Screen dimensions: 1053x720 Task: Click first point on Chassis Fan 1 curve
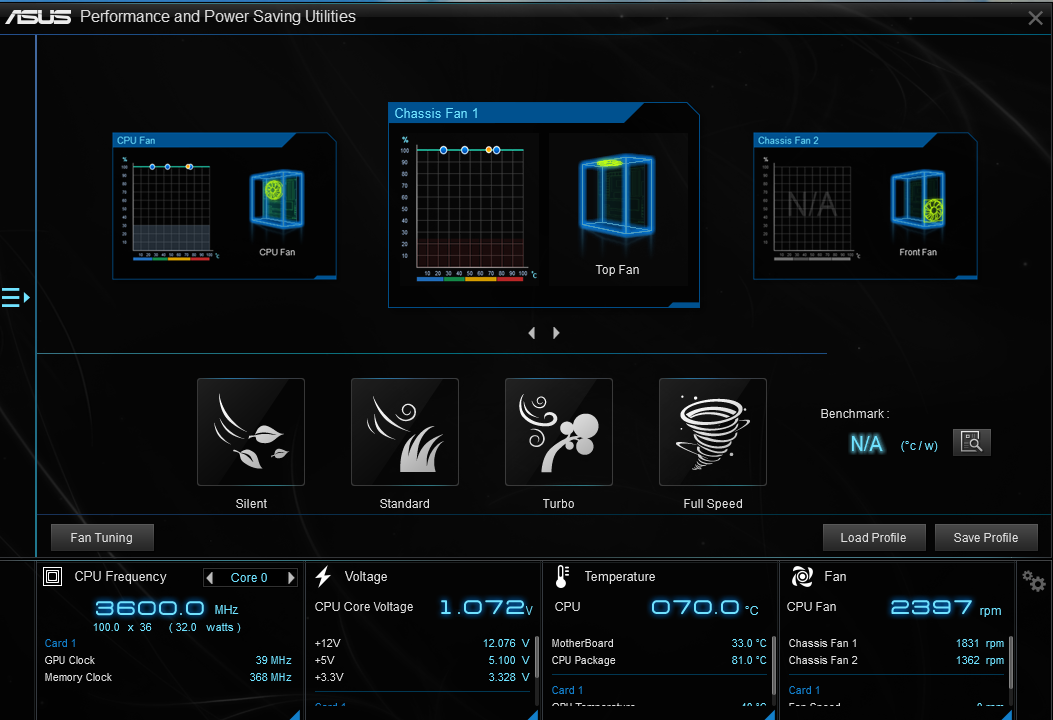(x=443, y=150)
